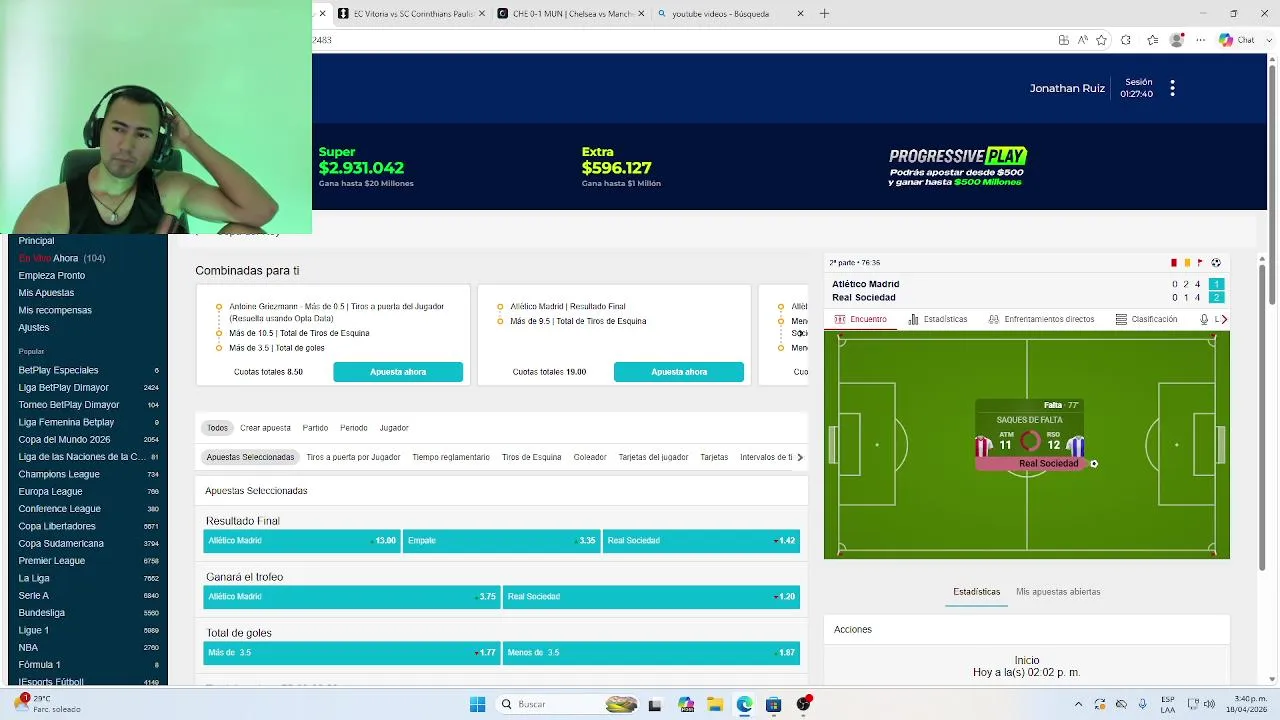Open the Principal sidebar link
Viewport: 1280px width, 720px height.
coord(36,241)
